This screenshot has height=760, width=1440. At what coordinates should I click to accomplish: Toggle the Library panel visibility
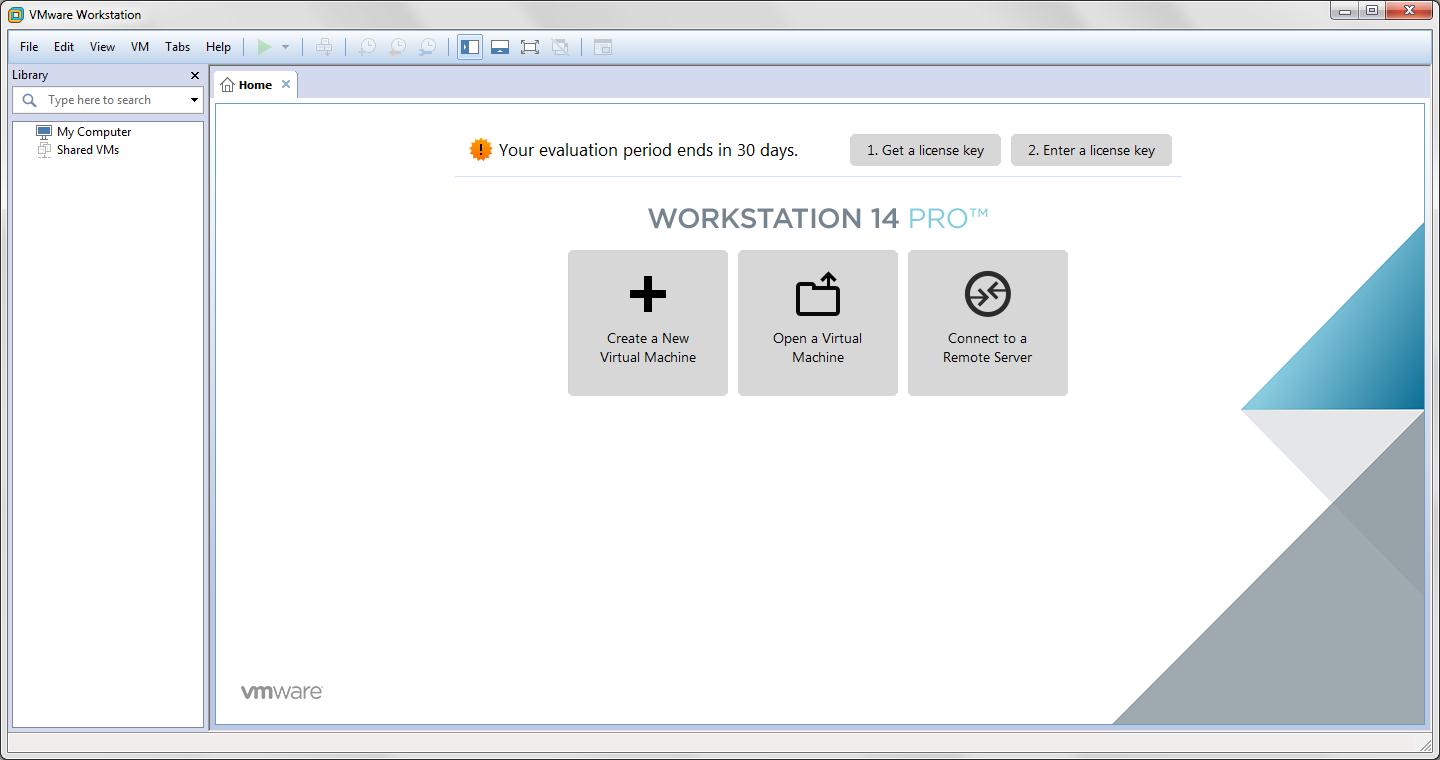click(470, 46)
